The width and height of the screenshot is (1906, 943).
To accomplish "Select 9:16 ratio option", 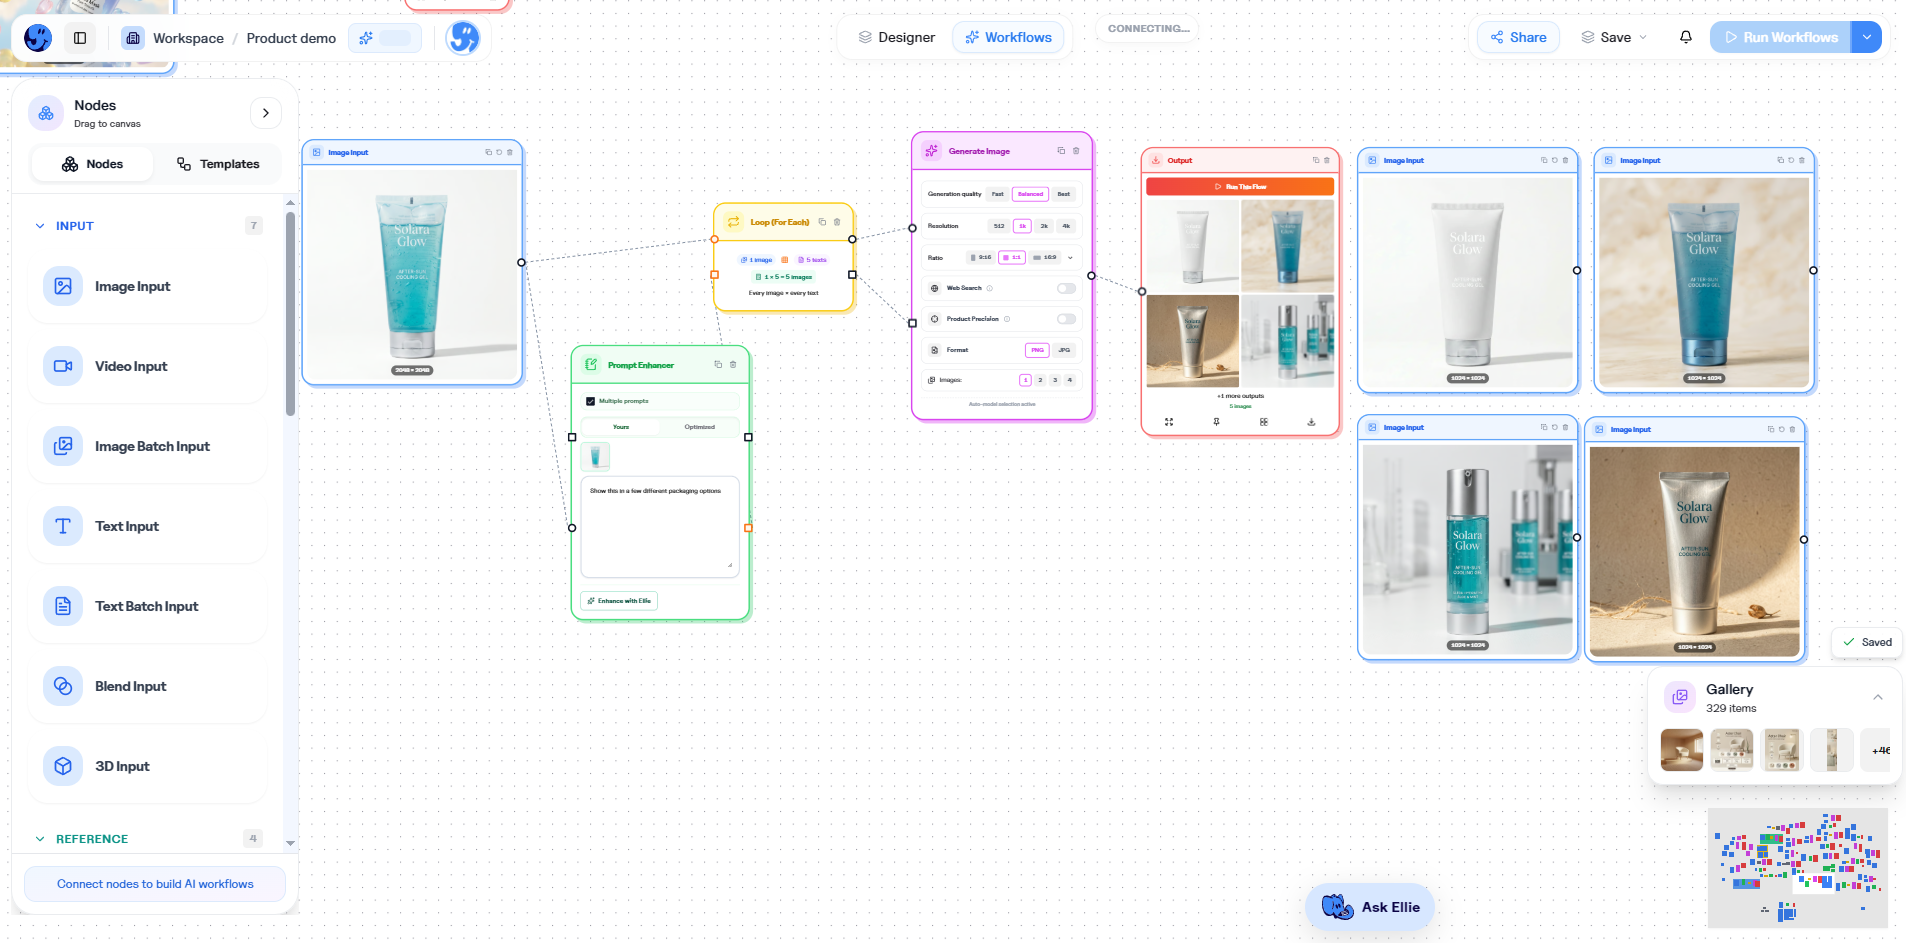I will point(981,257).
